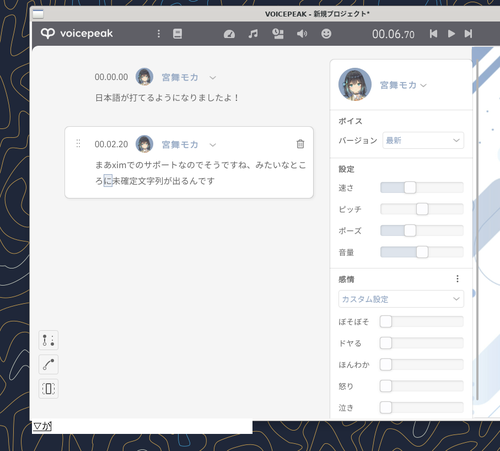This screenshot has width=500, height=451.
Task: Adjust the ピッチ pitch slider
Action: click(422, 209)
